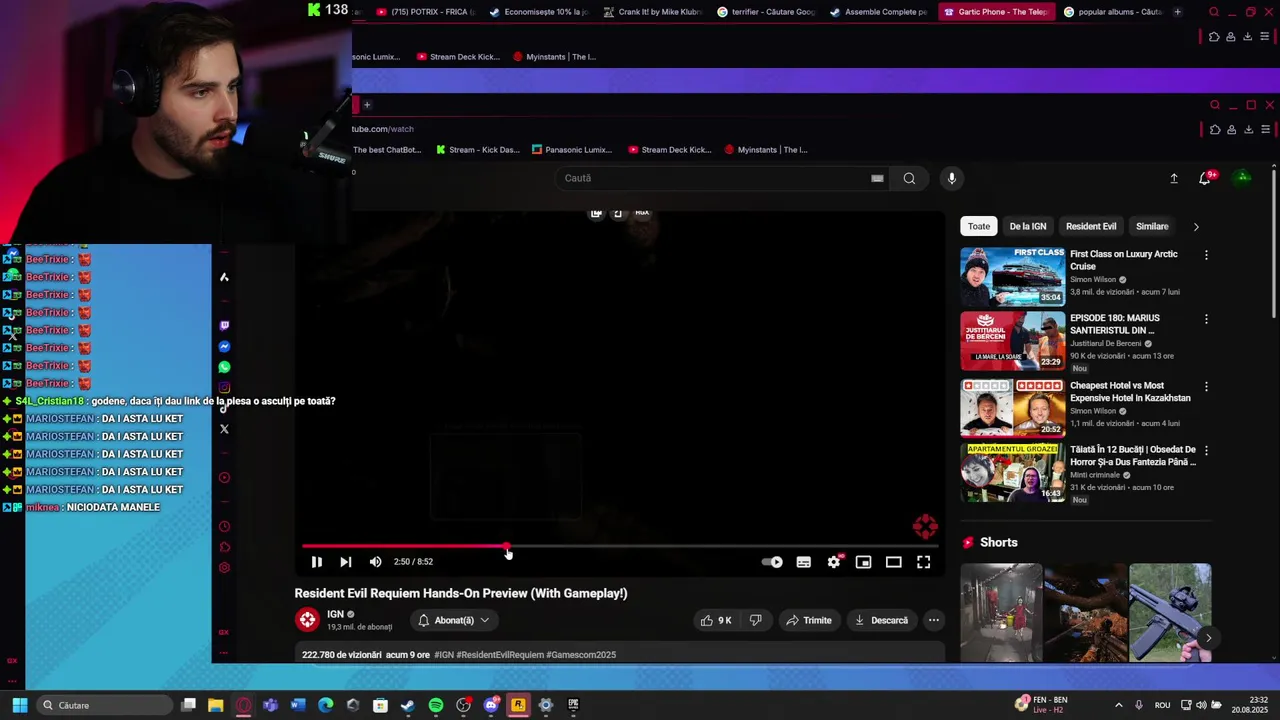Open X icon in browser sidebar
This screenshot has height=720, width=1280.
[x=224, y=429]
